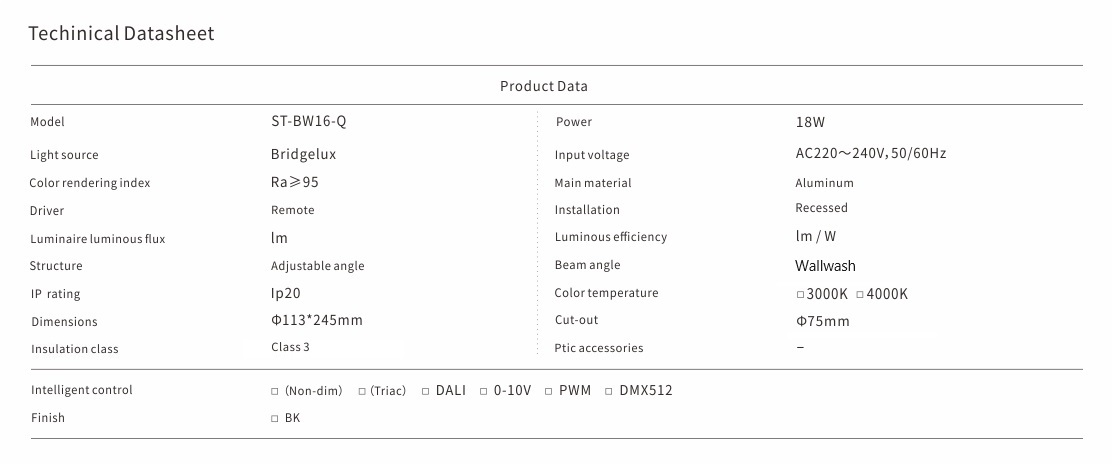The height and width of the screenshot is (466, 1114).
Task: Check the 3000K color temperature box
Action: pos(800,295)
